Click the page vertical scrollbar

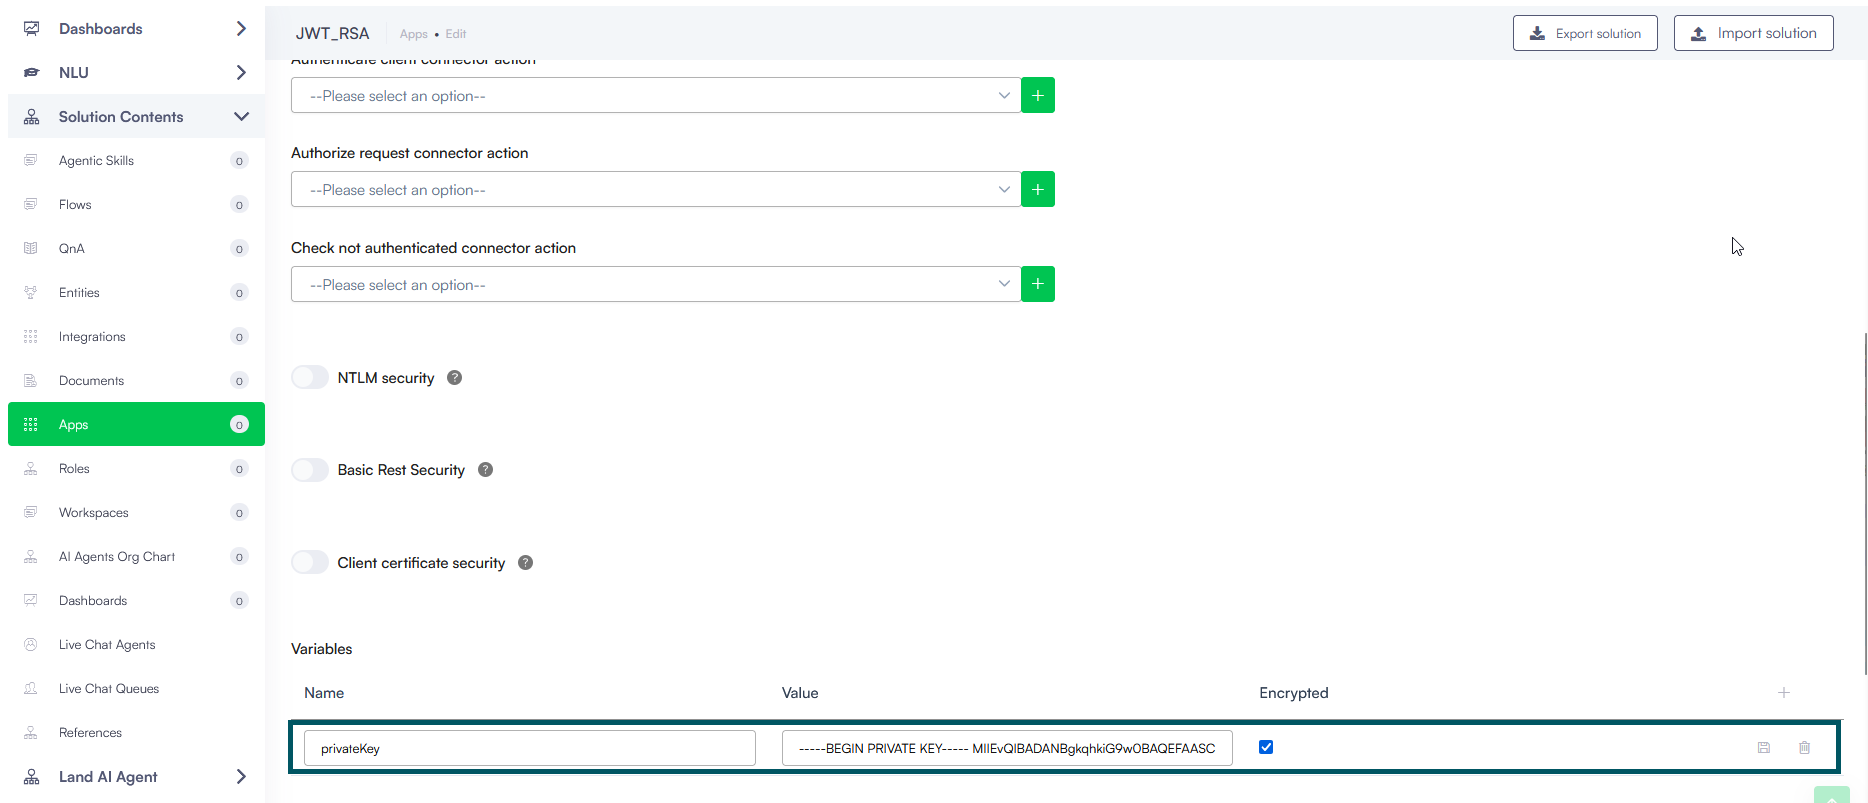1864,504
